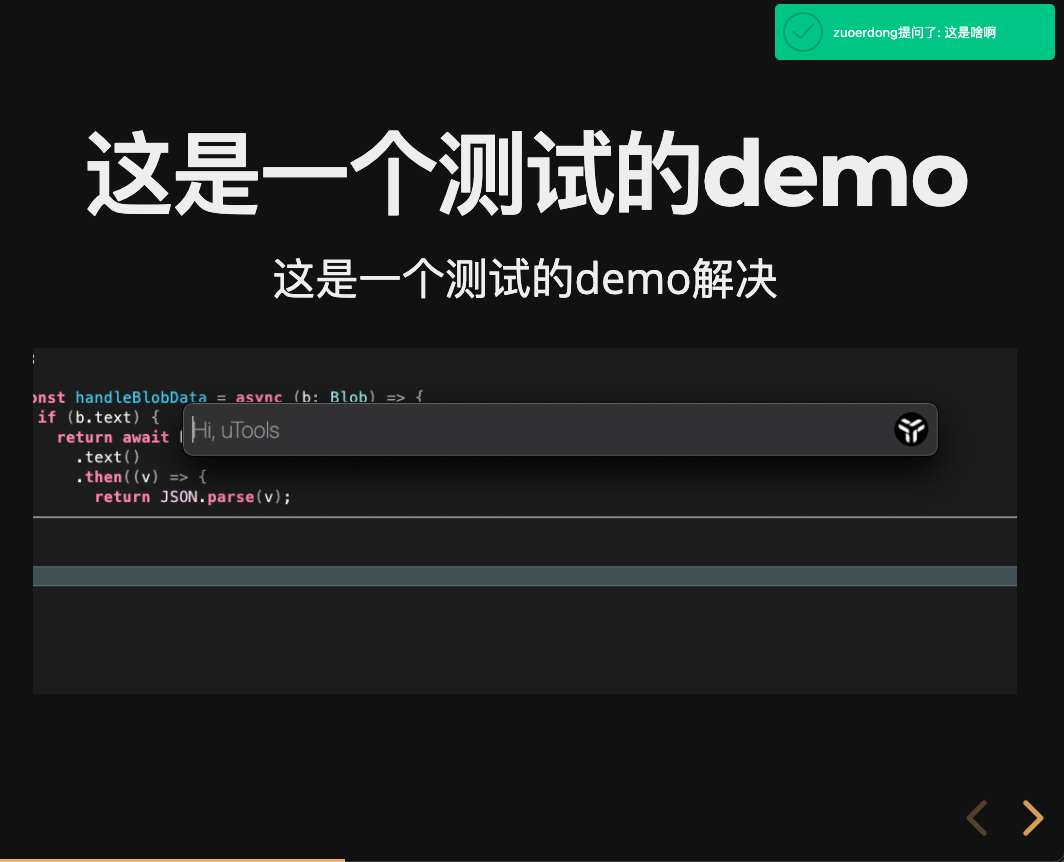Go to the next slide arrow
This screenshot has height=862, width=1064.
pyautogui.click(x=1033, y=818)
